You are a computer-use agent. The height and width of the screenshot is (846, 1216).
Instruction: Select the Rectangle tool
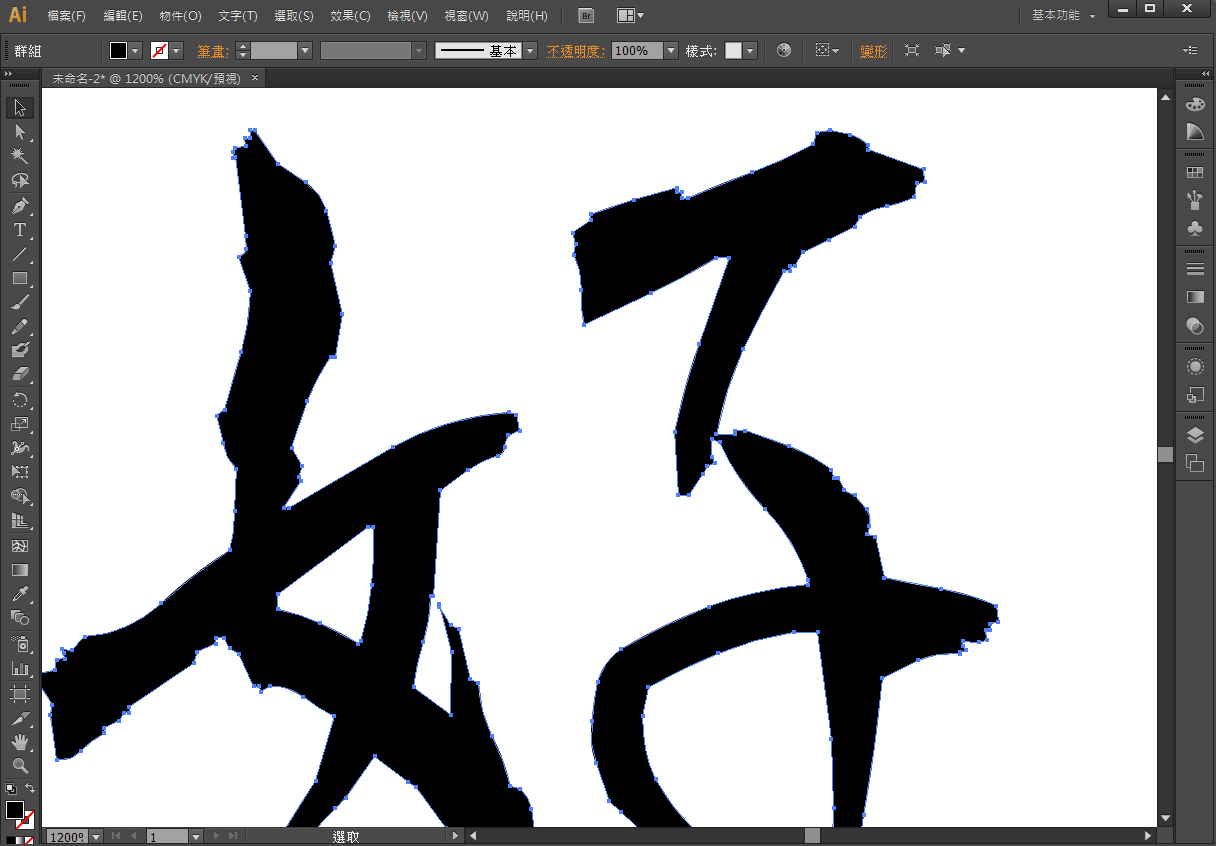20,278
